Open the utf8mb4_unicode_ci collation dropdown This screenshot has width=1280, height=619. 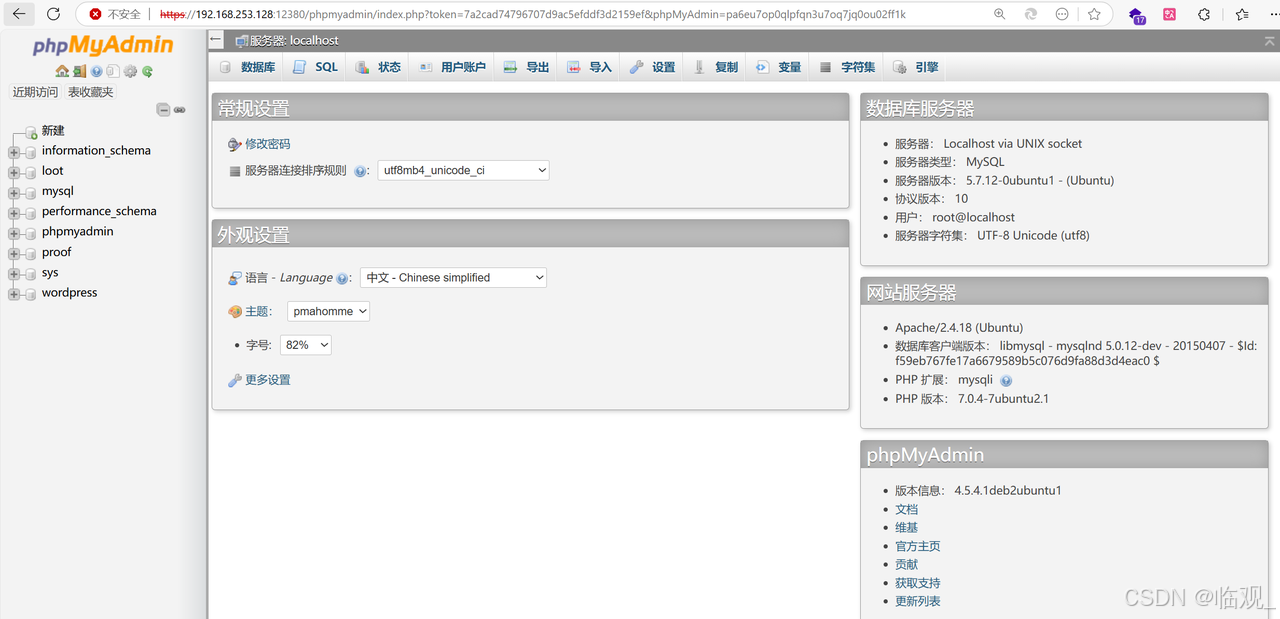tap(463, 171)
